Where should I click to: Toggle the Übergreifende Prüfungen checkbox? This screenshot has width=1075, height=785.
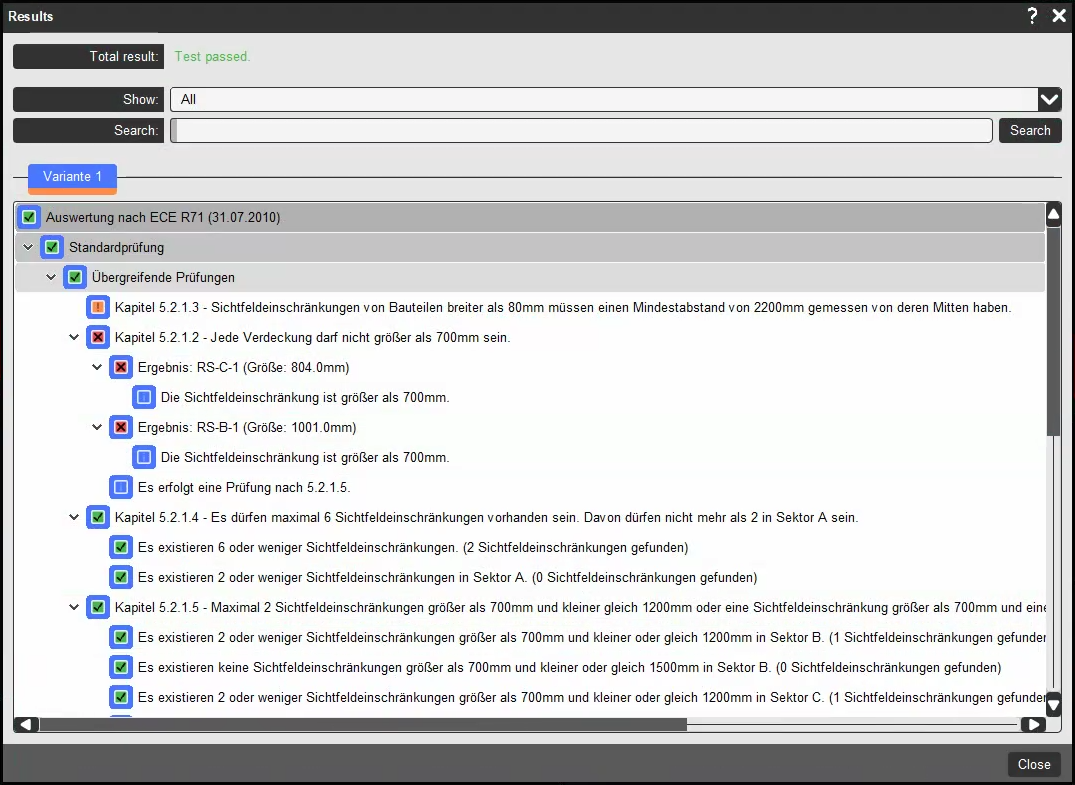[x=75, y=277]
